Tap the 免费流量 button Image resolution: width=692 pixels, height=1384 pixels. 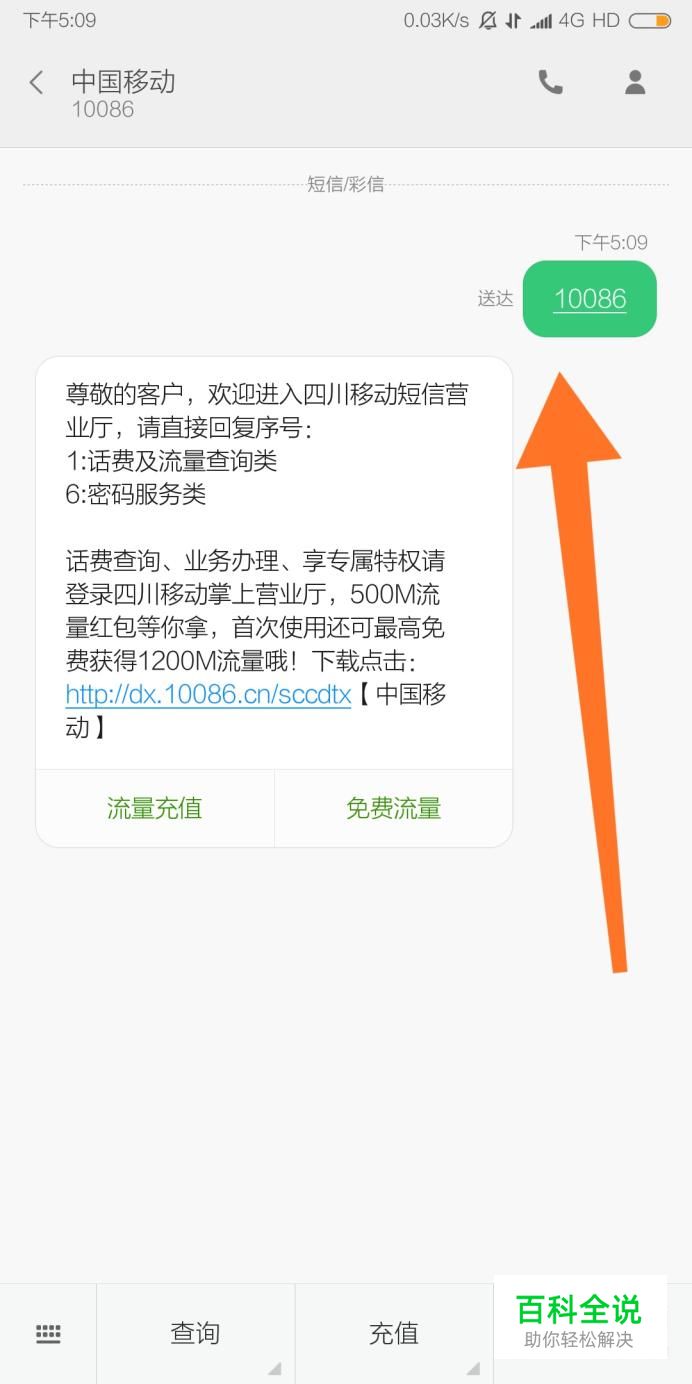tap(394, 808)
